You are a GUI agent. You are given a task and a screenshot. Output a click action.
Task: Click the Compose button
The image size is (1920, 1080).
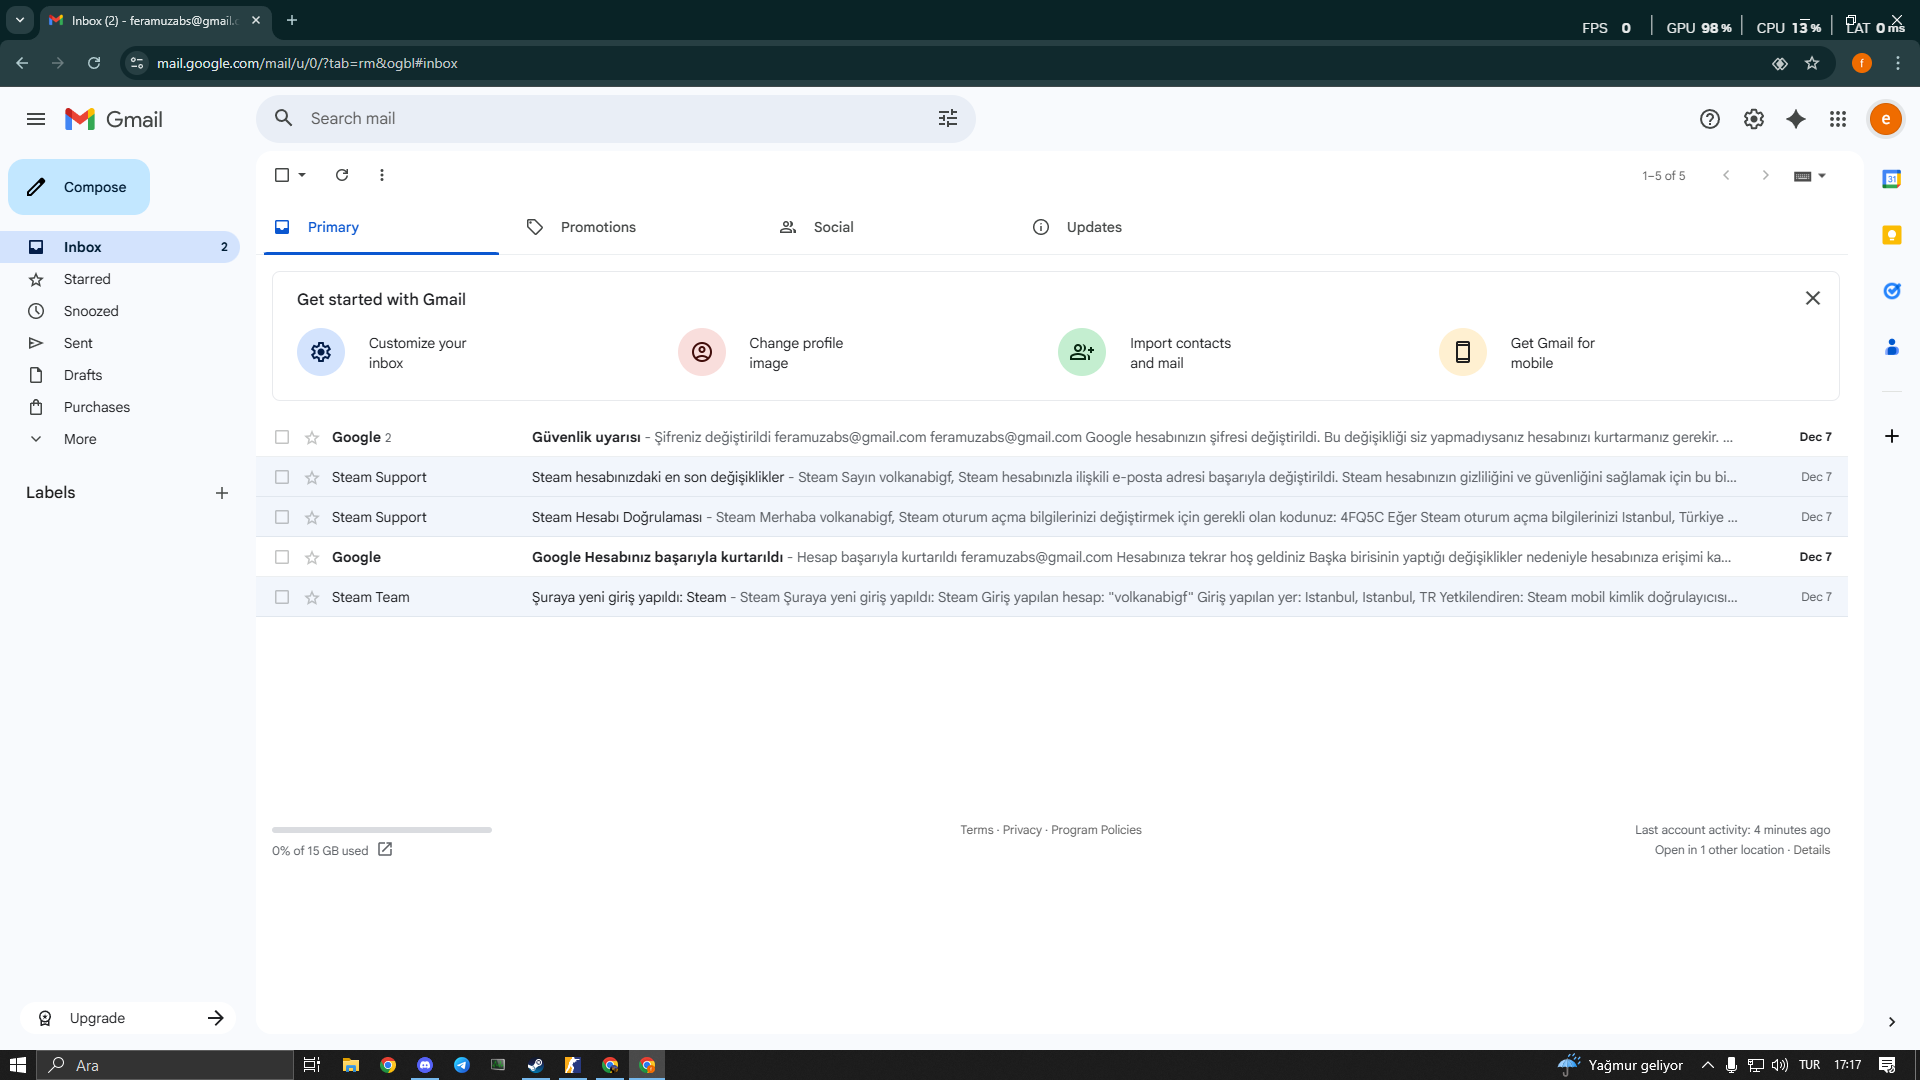pyautogui.click(x=79, y=187)
